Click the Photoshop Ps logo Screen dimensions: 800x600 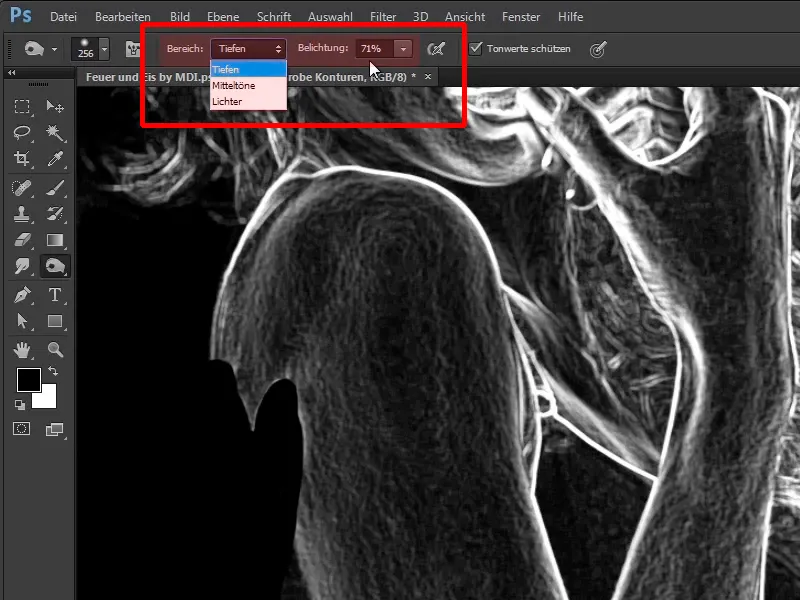20,15
